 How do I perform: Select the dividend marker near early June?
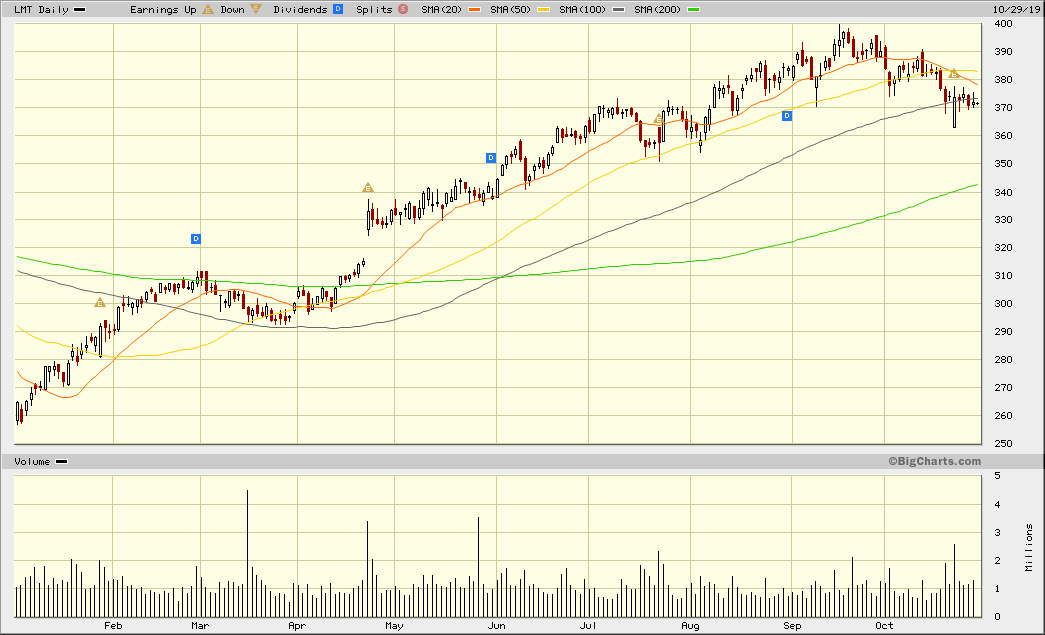pos(491,158)
